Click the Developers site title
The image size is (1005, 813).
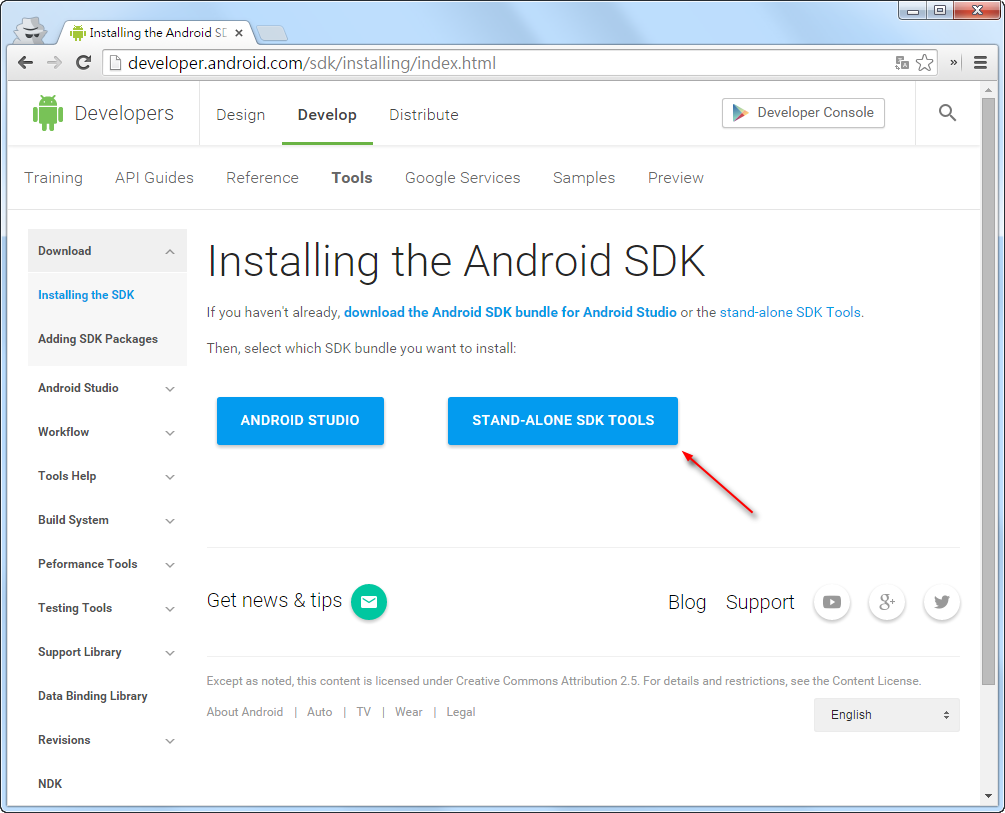pos(124,113)
